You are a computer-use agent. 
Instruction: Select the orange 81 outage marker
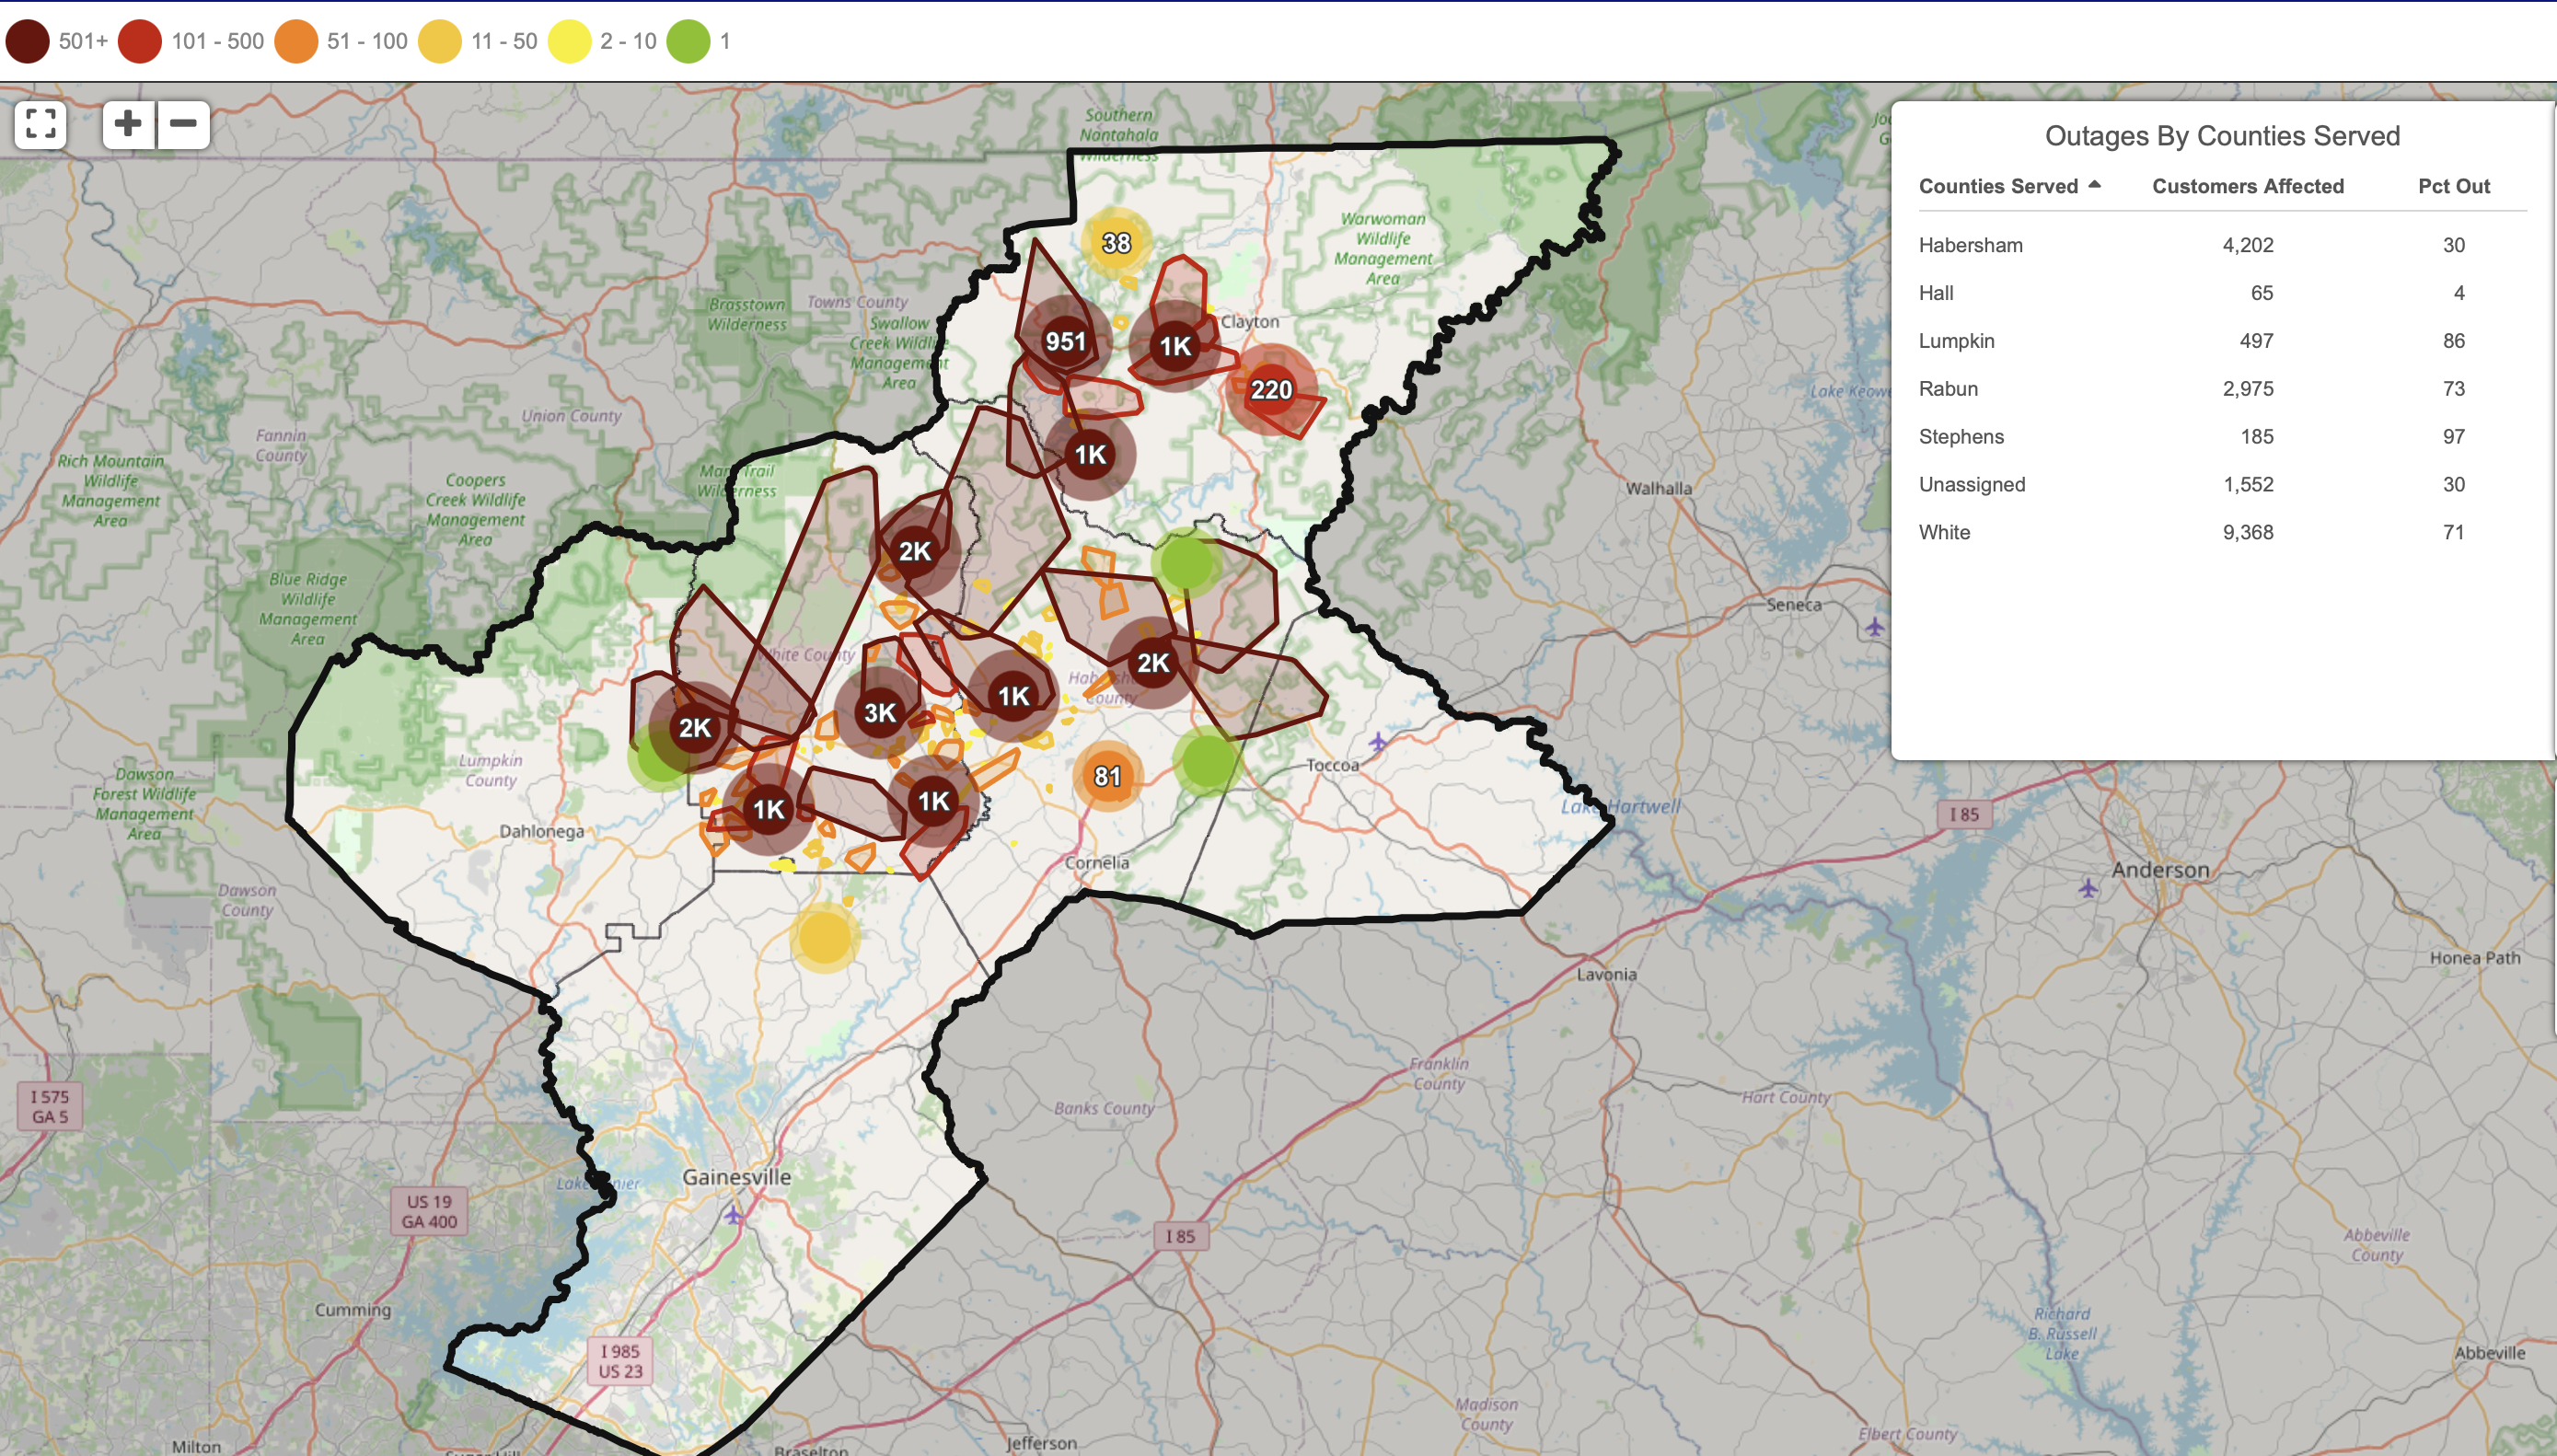coord(1107,776)
